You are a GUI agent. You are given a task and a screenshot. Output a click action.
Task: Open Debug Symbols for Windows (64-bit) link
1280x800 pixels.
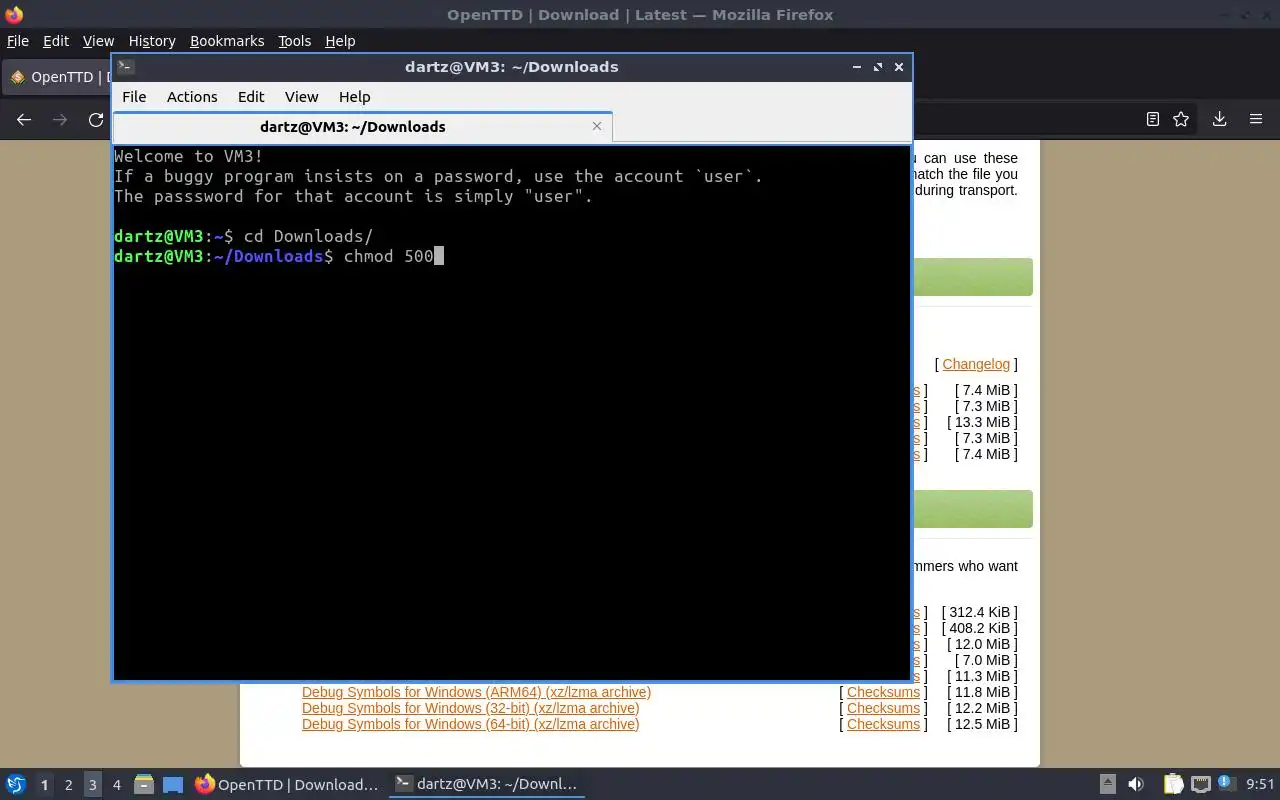(470, 724)
